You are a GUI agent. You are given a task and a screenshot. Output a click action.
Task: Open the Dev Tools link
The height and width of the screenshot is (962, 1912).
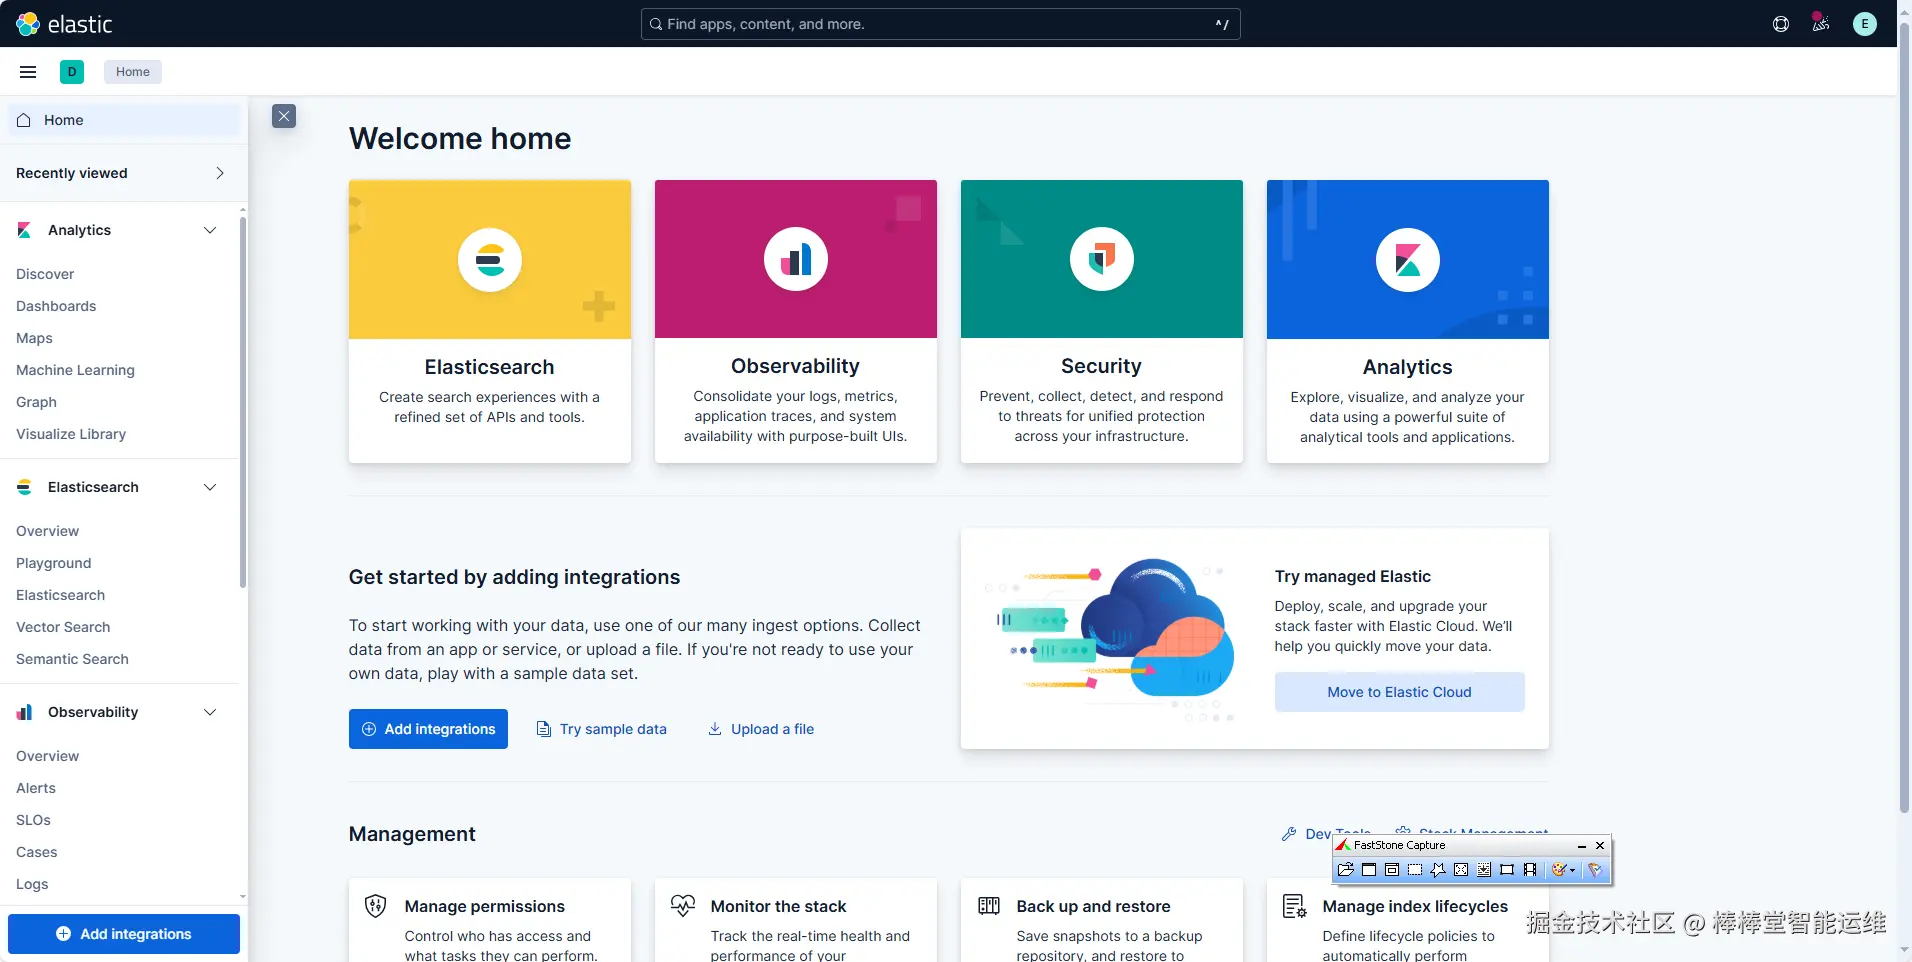[1326, 833]
